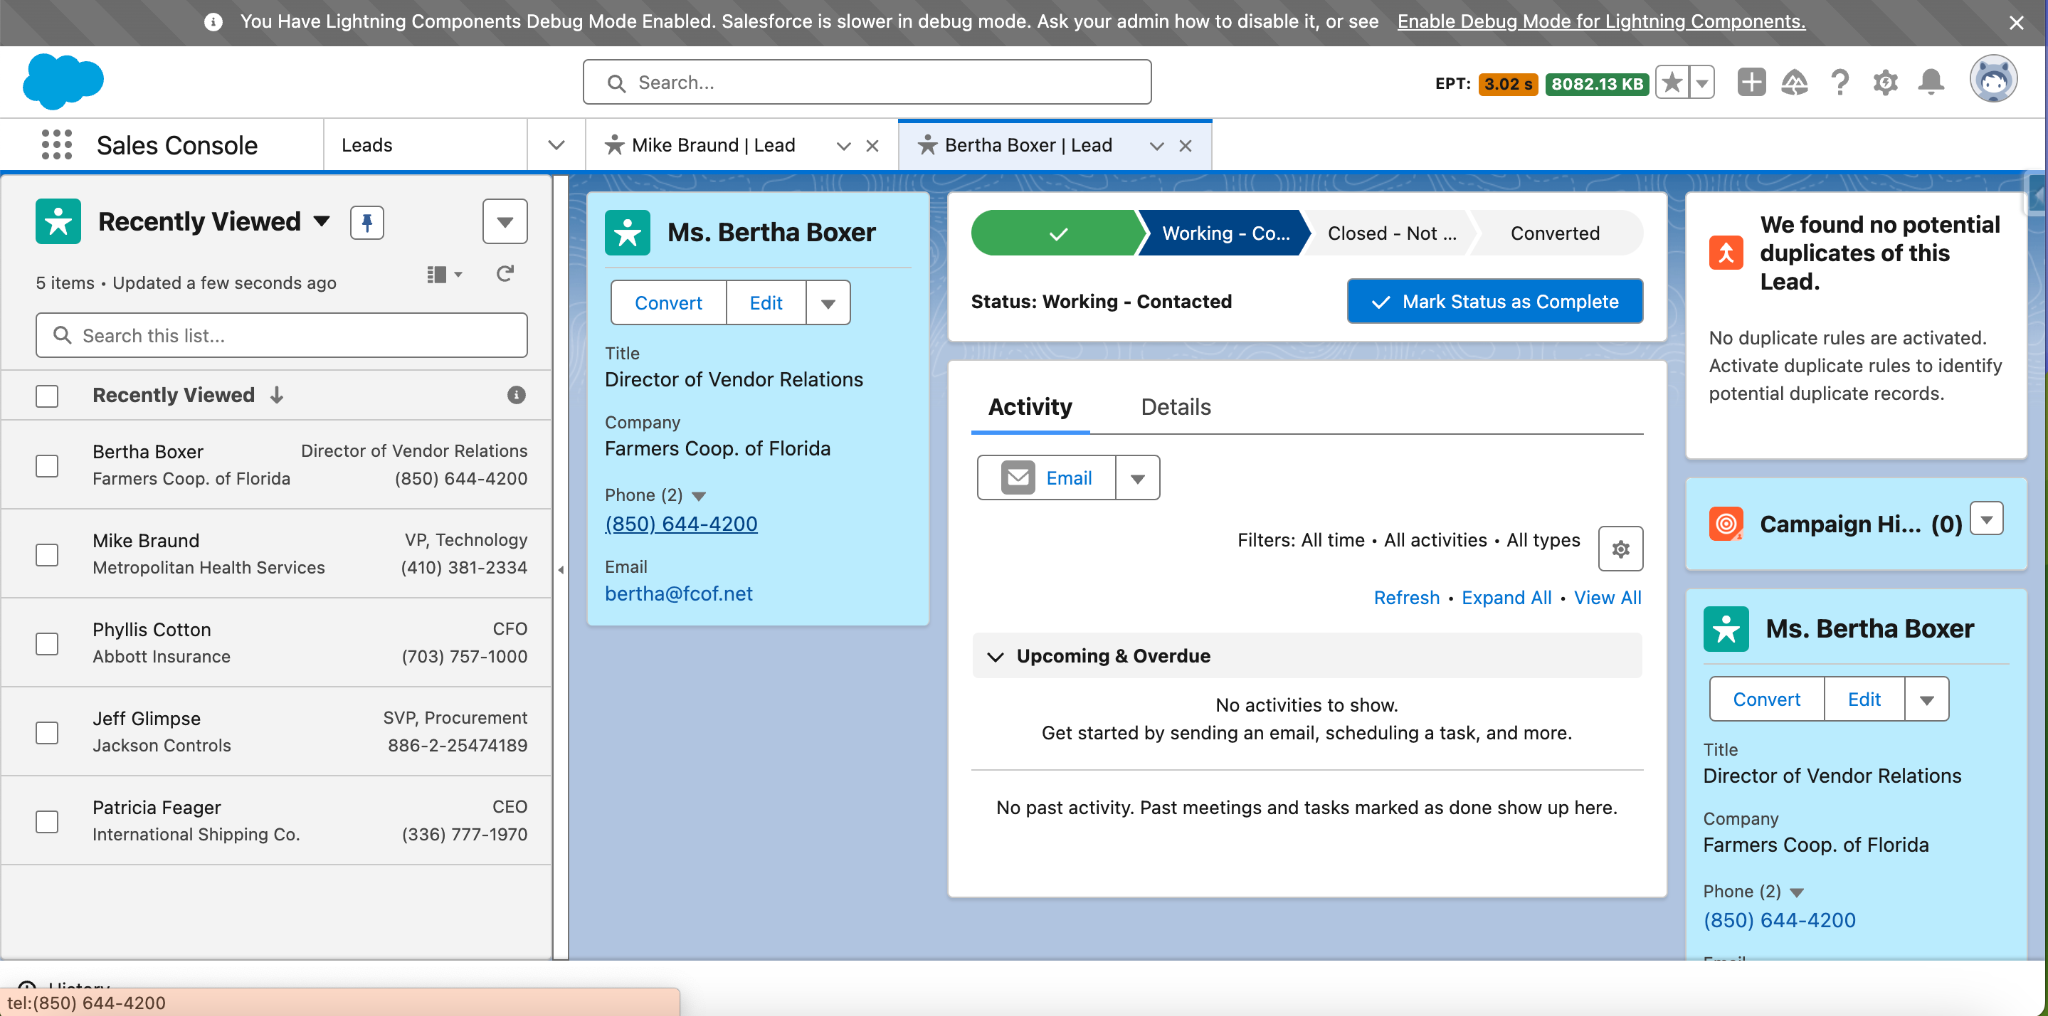Viewport: 2048px width, 1016px height.
Task: Open the notifications bell
Action: point(1931,82)
